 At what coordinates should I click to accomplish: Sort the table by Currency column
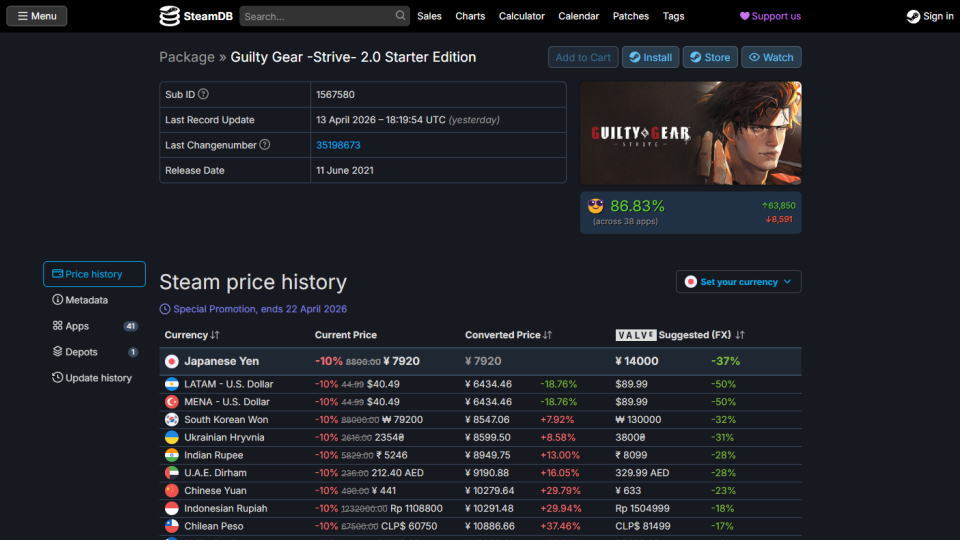(192, 335)
